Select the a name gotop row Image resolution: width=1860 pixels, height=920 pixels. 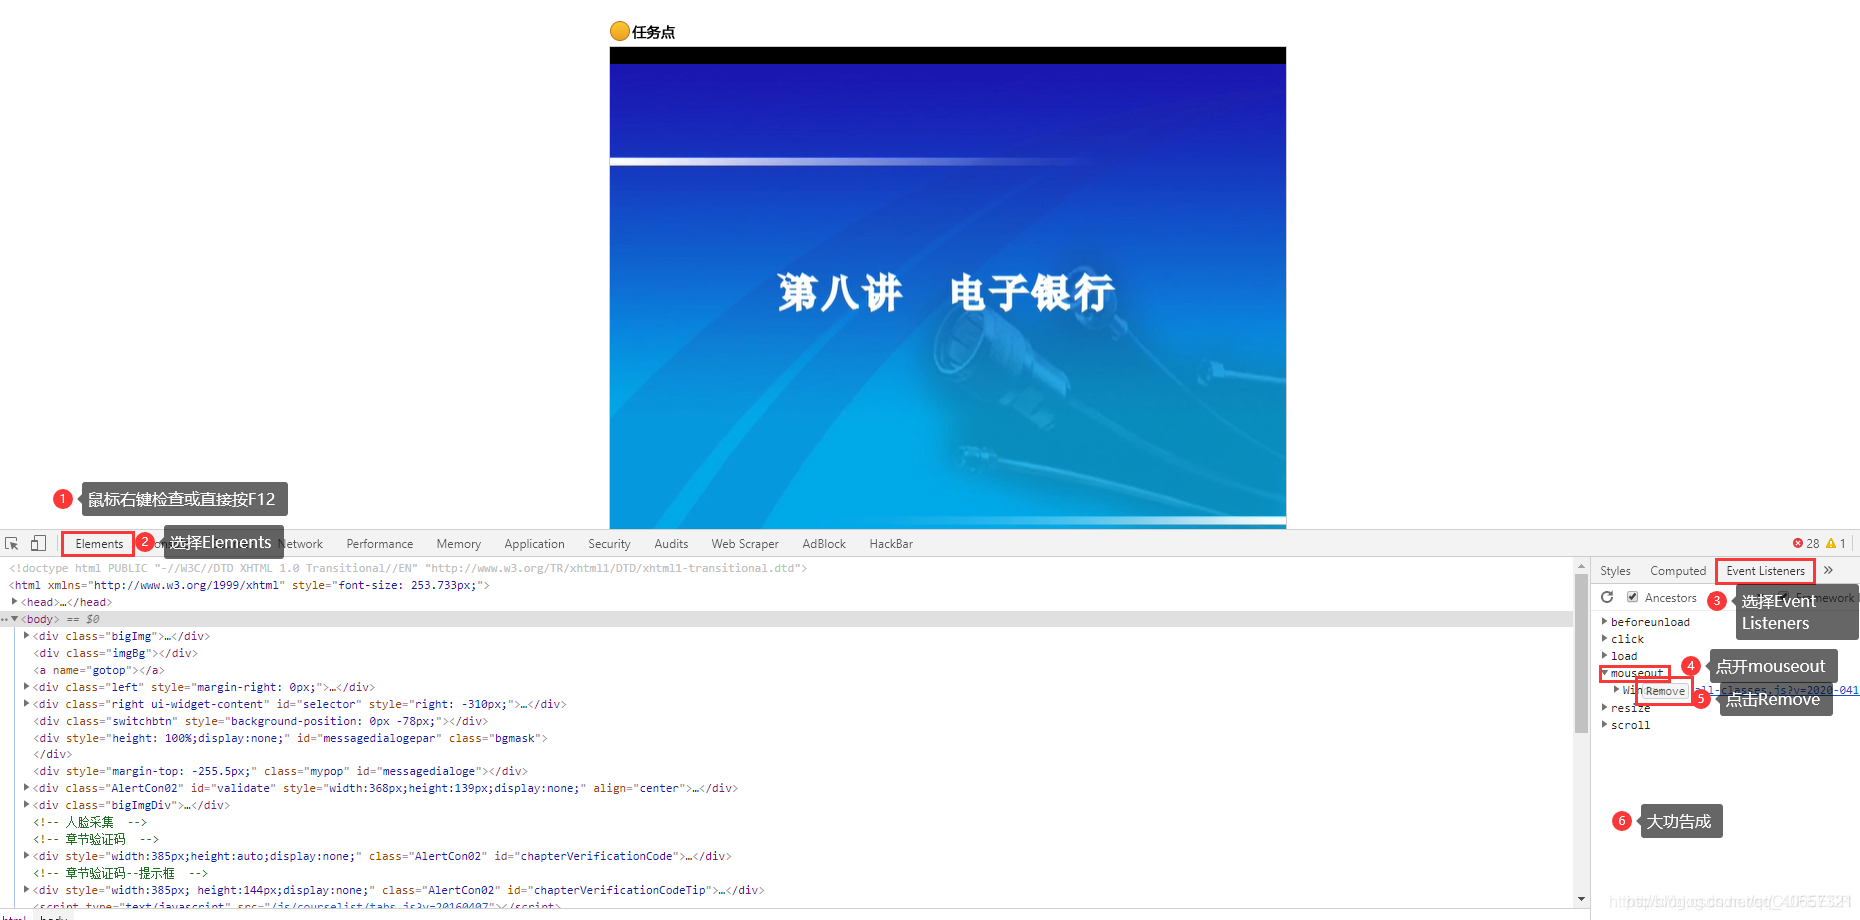tap(786, 670)
